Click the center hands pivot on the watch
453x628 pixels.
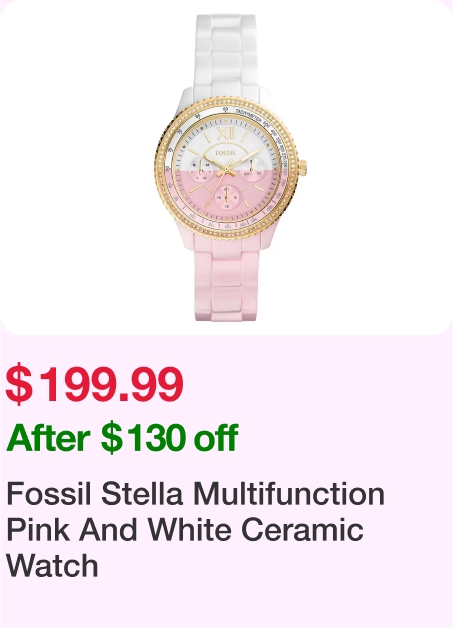227,170
